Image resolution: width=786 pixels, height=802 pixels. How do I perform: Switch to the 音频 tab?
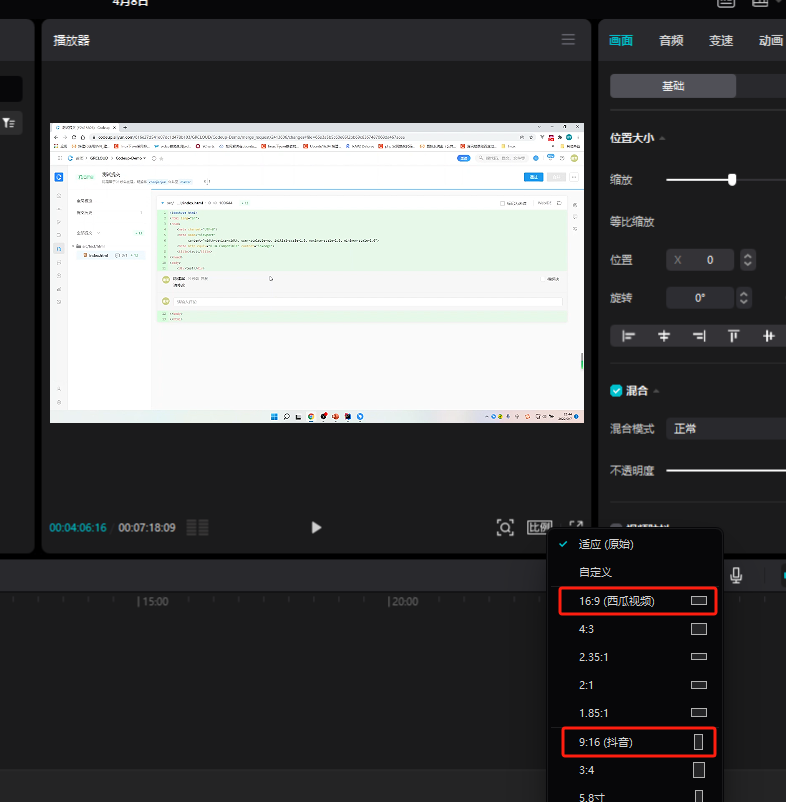point(671,40)
